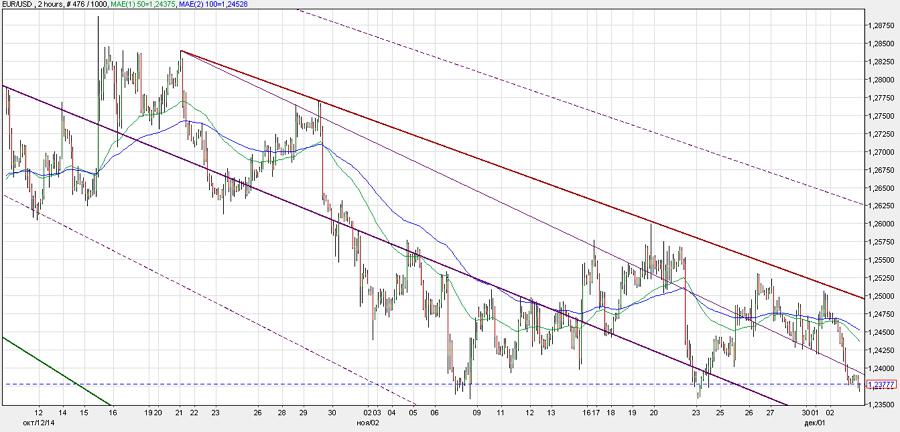Click the day 21 time-axis label
The height and width of the screenshot is (432, 900).
[x=179, y=412]
